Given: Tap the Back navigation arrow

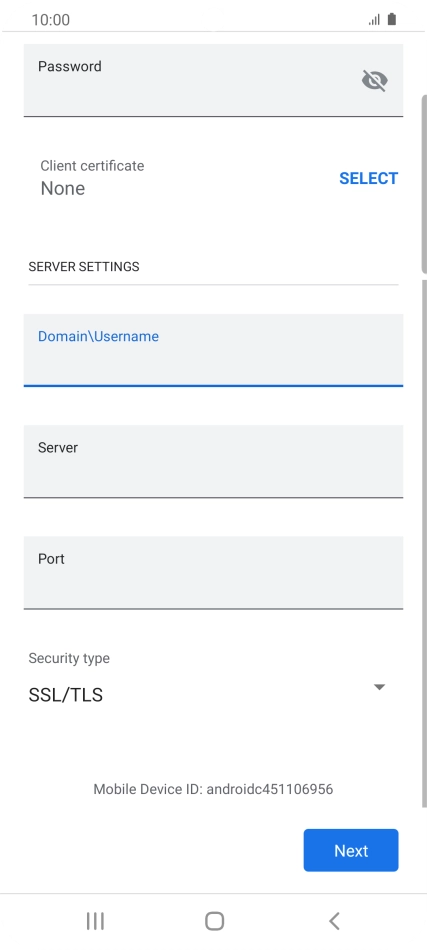Looking at the screenshot, I should [x=334, y=921].
